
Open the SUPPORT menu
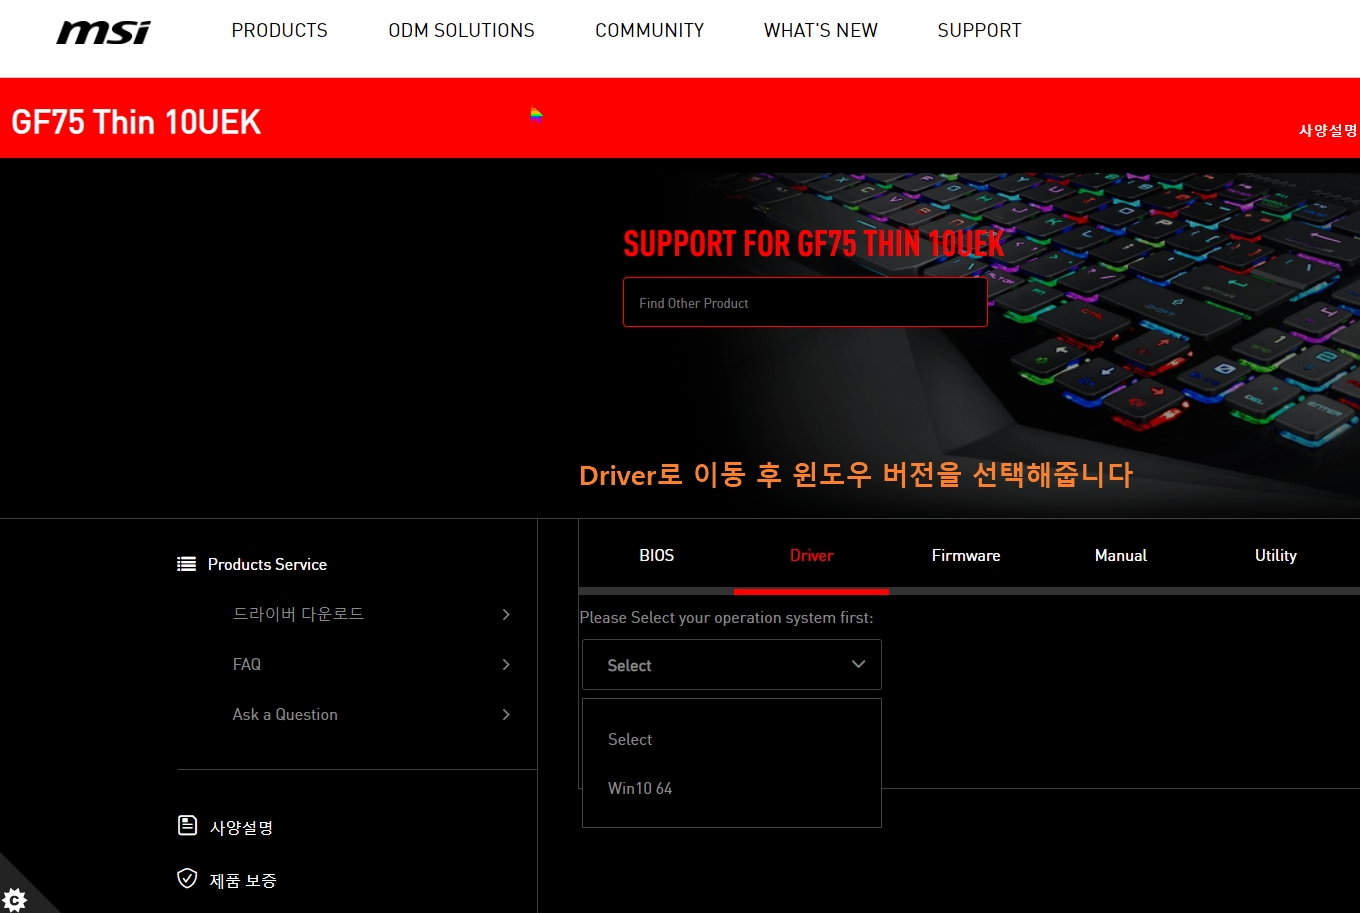979,30
